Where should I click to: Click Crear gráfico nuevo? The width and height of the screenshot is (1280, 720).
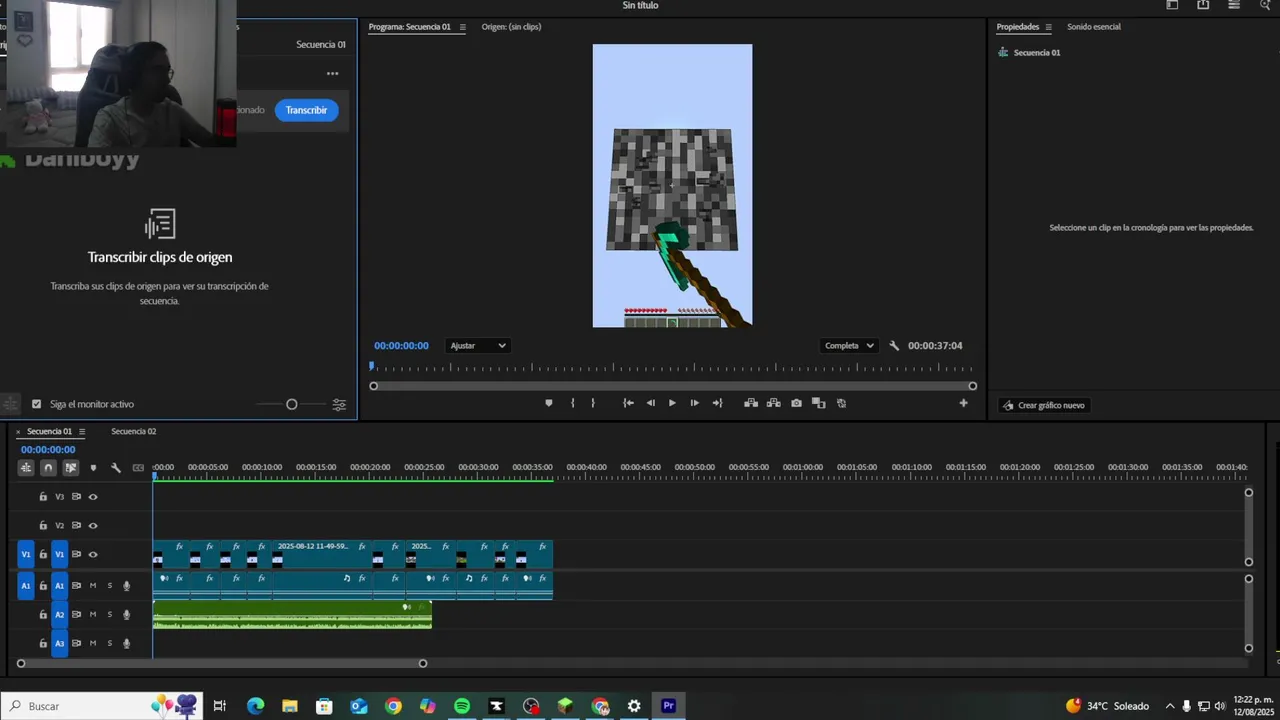click(x=1044, y=405)
